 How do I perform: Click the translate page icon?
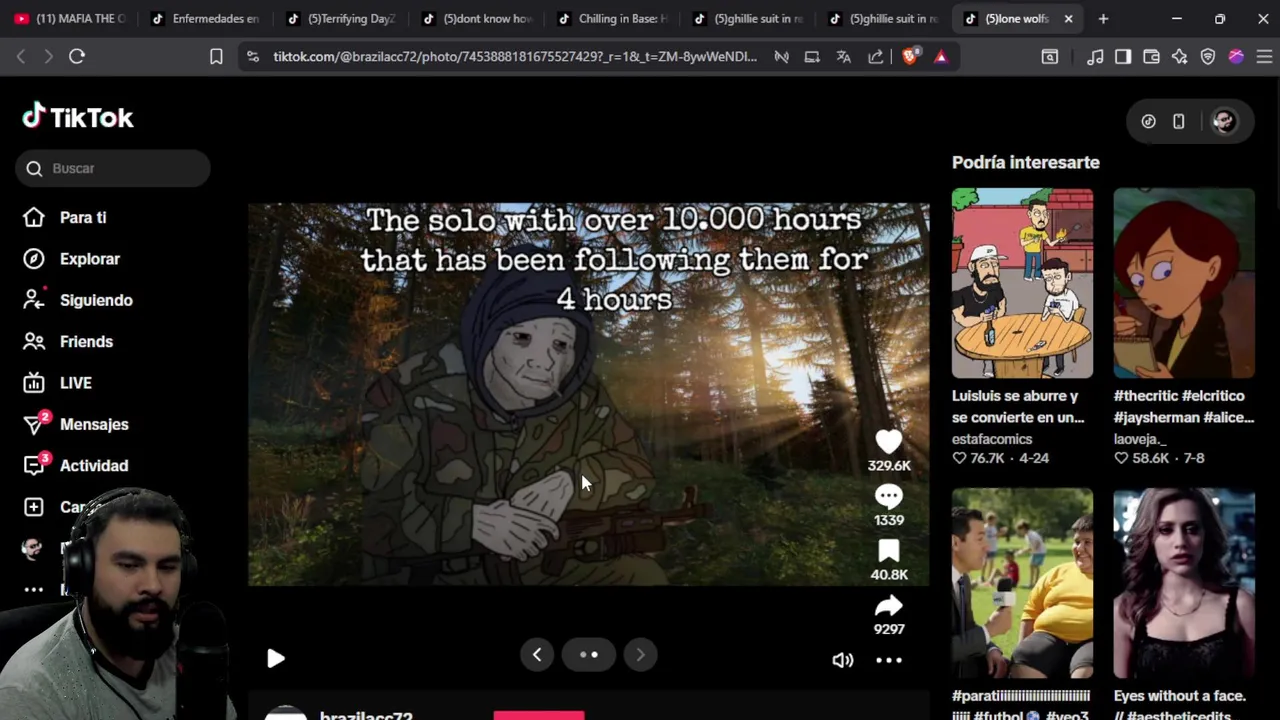coord(844,57)
